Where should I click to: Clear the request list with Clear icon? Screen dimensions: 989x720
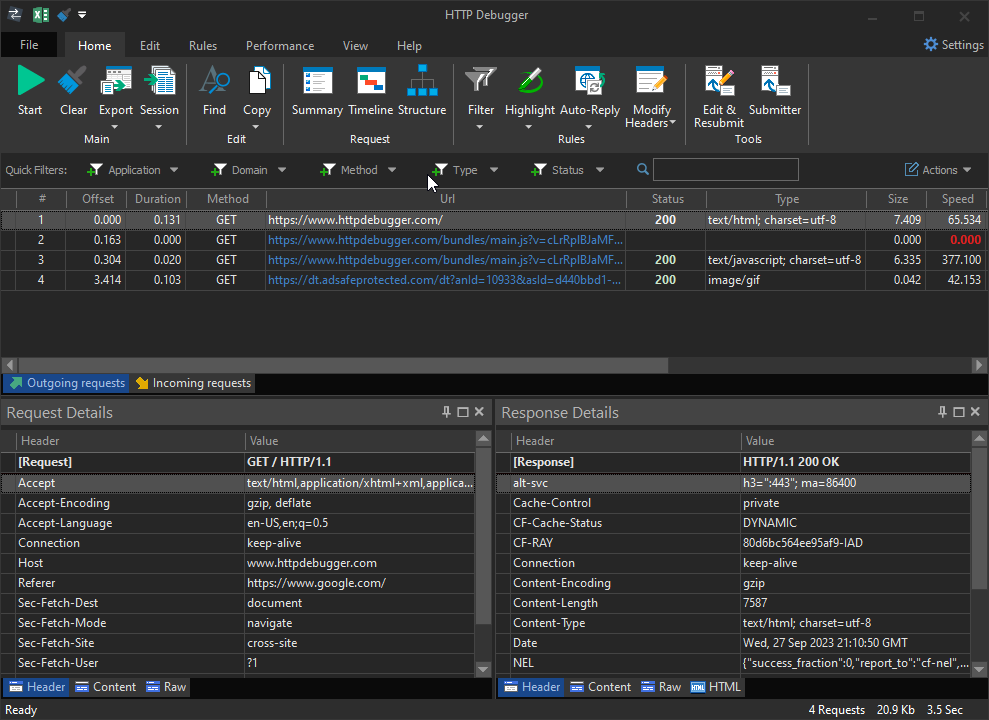pos(73,90)
